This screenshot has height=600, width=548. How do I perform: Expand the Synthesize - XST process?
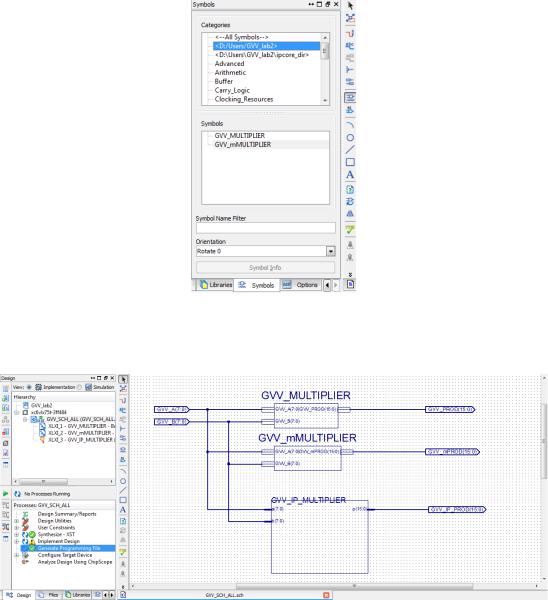pyautogui.click(x=16, y=535)
